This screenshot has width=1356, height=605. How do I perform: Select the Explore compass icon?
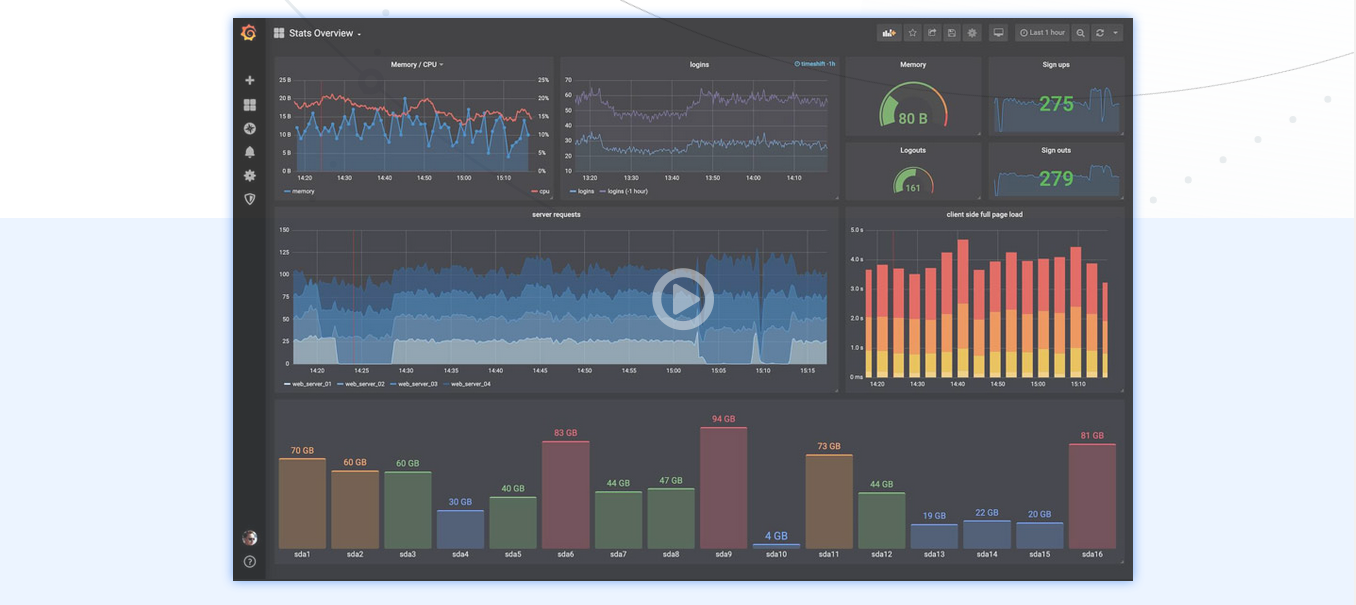249,128
